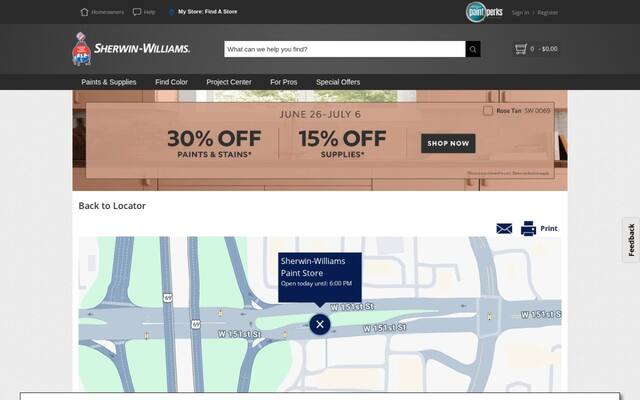Viewport: 640px width, 400px height.
Task: Click the printer icon
Action: pyautogui.click(x=528, y=228)
